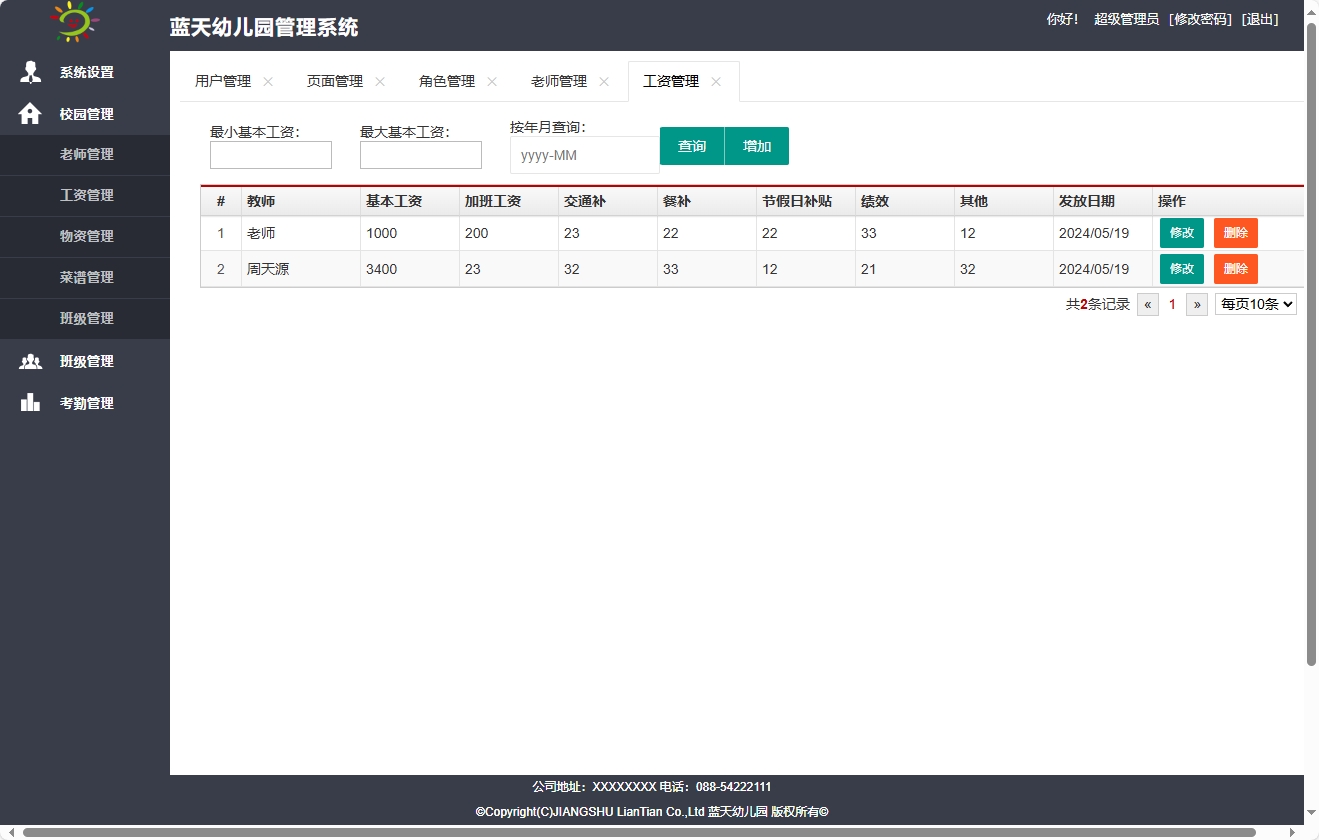Close the 用户管理 tab via its X icon

(x=266, y=82)
